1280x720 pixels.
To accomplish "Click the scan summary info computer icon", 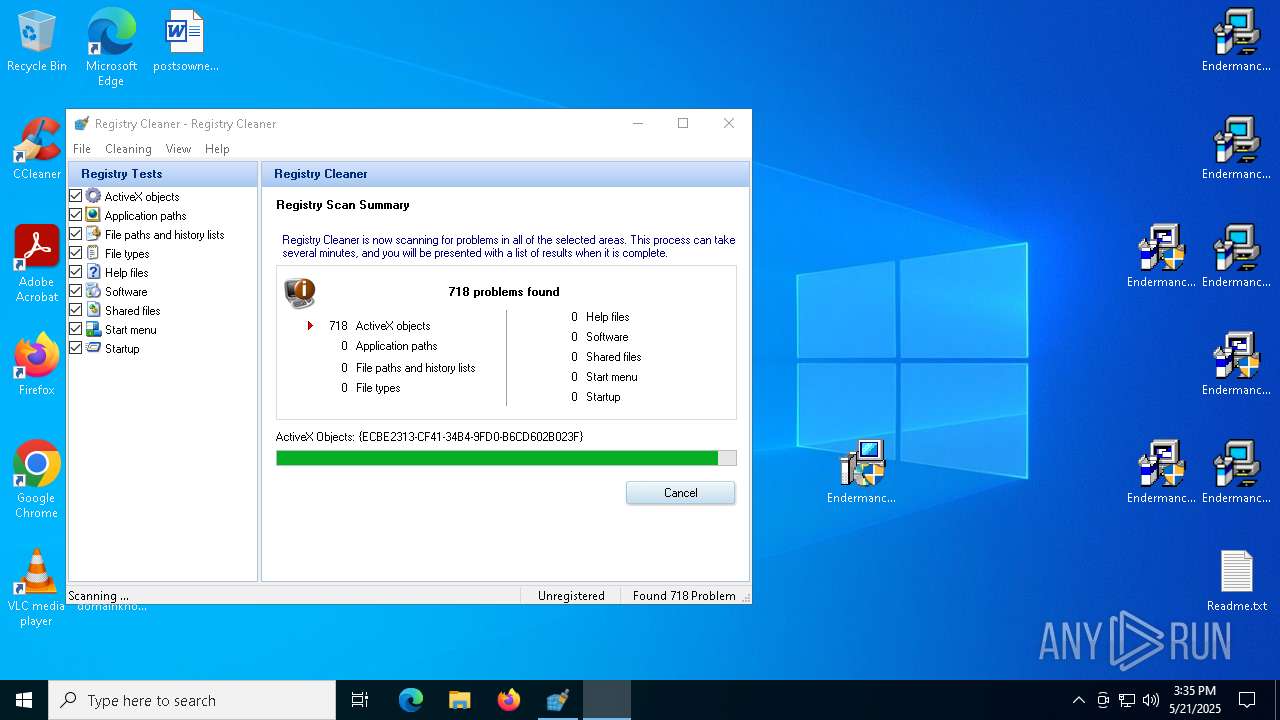I will pyautogui.click(x=300, y=292).
